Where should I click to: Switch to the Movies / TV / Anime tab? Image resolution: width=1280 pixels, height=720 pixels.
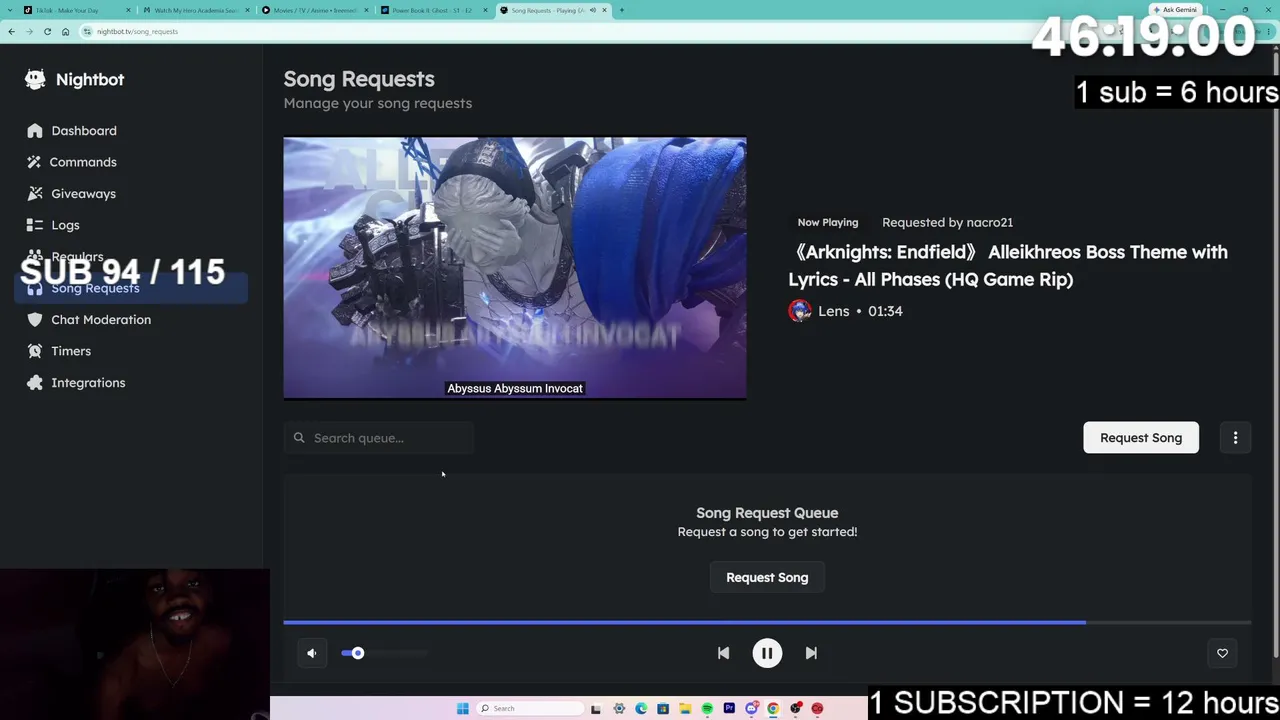pyautogui.click(x=314, y=10)
